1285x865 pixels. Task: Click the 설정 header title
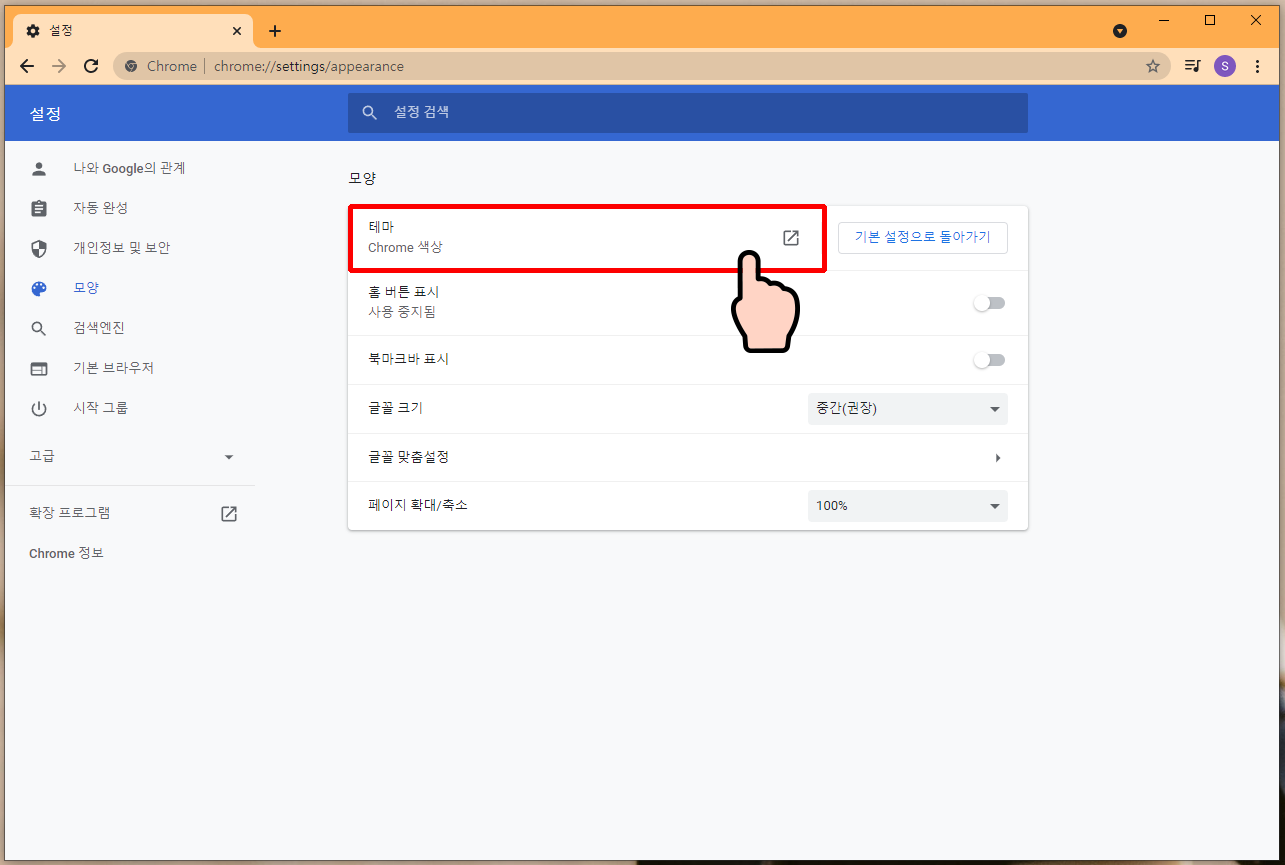(x=45, y=113)
